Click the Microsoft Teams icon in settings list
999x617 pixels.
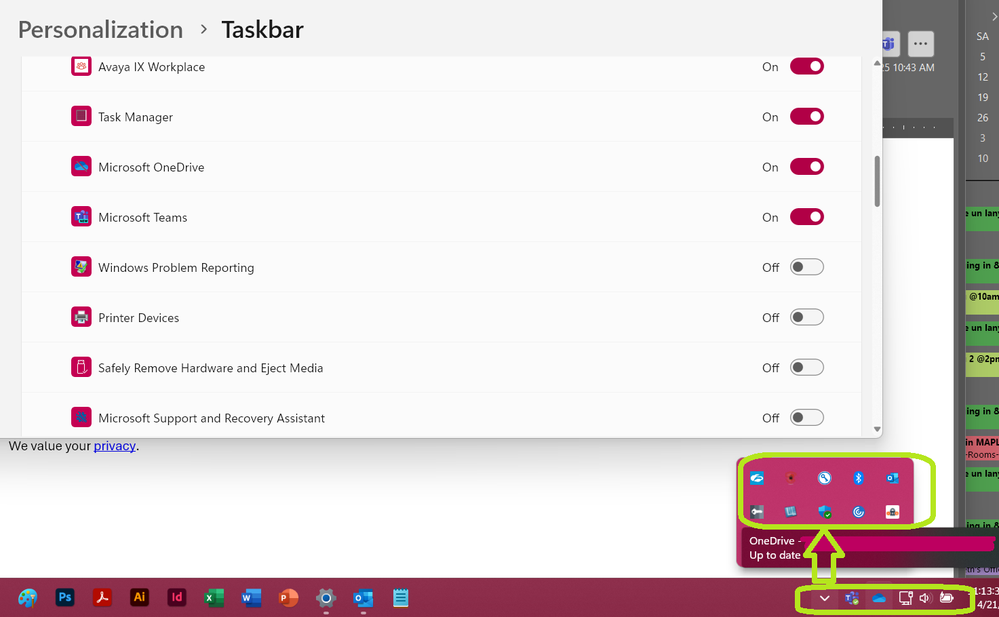point(81,217)
